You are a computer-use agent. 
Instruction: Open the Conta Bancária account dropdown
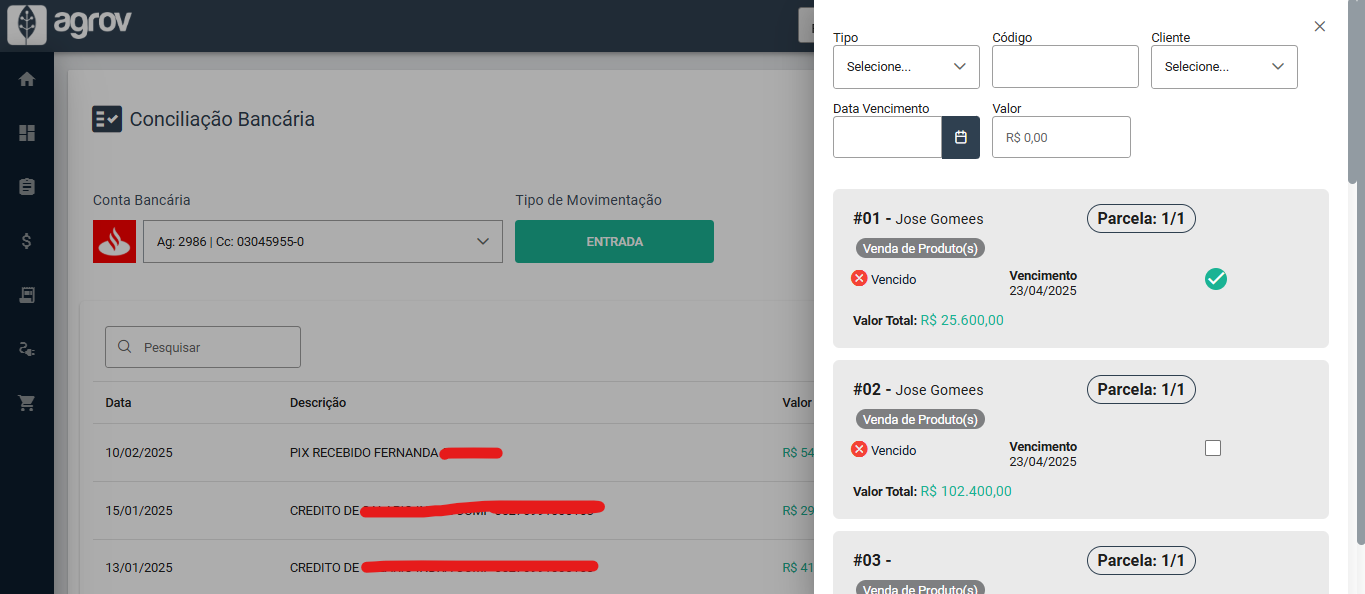click(322, 242)
